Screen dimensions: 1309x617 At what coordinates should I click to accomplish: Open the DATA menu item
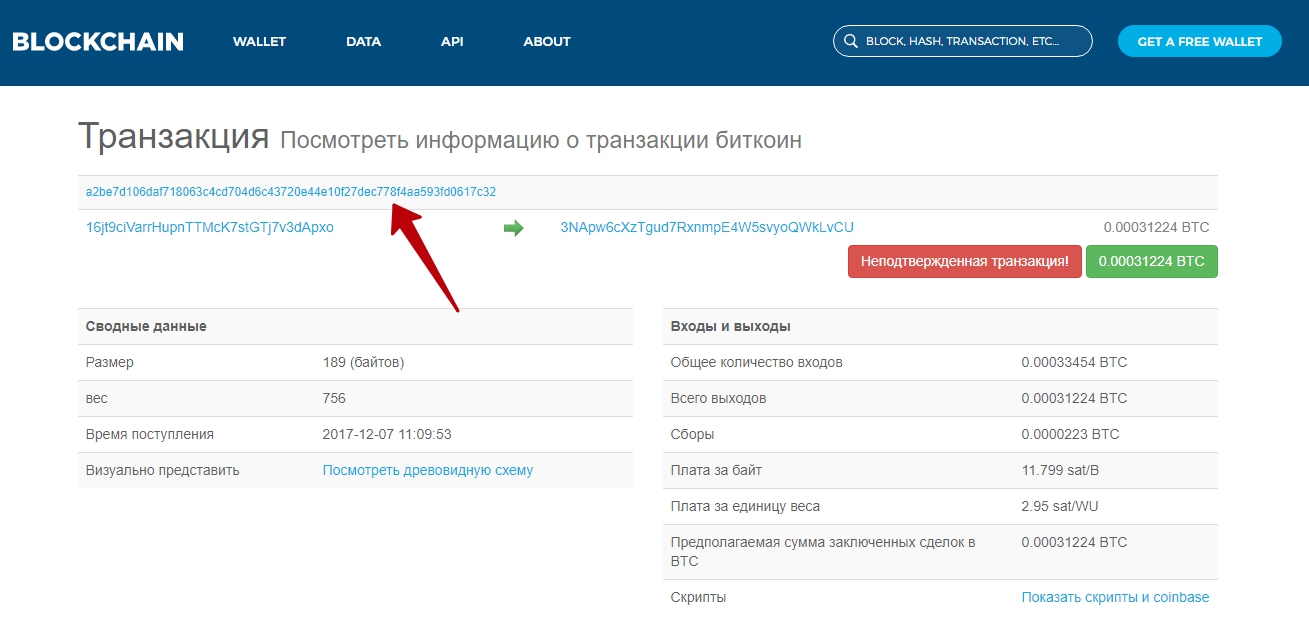pos(363,41)
